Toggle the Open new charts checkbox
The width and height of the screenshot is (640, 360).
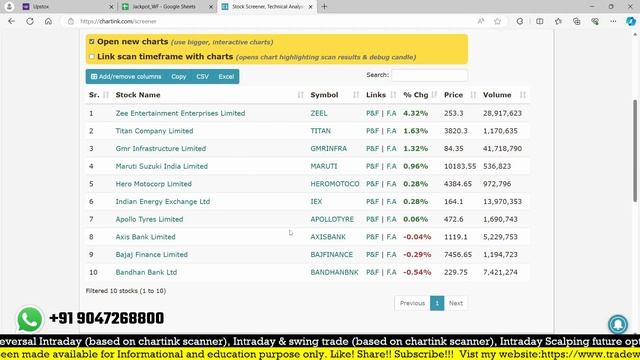92,42
